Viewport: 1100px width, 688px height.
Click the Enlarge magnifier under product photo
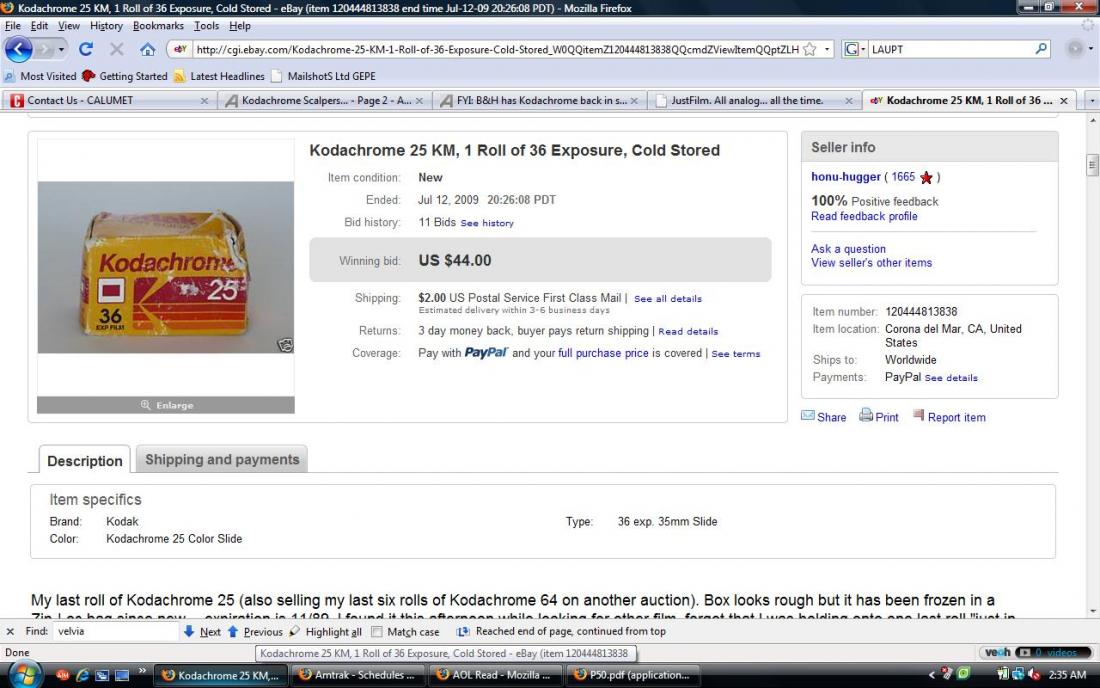click(x=145, y=405)
